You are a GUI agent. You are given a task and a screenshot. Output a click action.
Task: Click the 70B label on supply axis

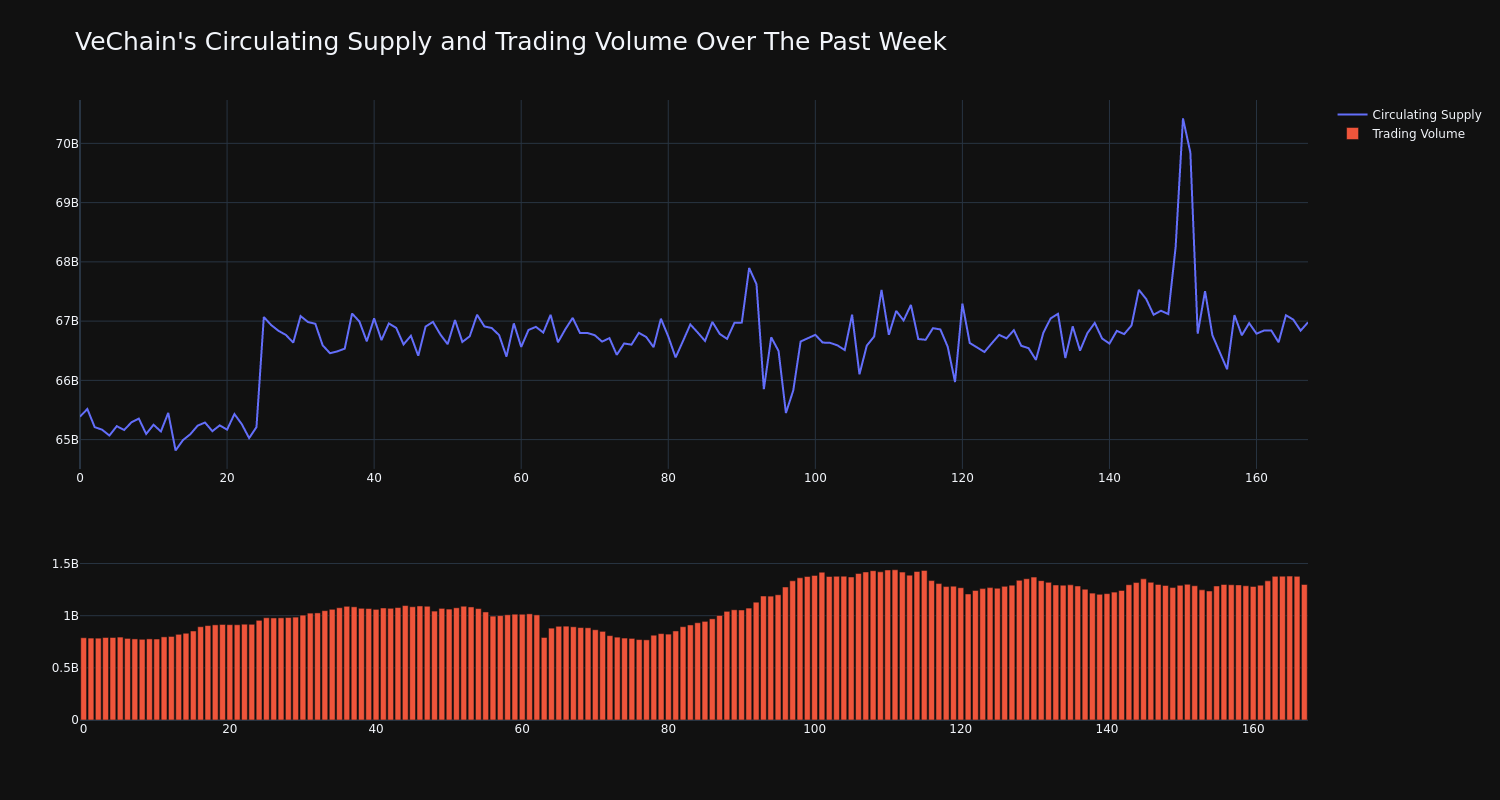(x=66, y=144)
